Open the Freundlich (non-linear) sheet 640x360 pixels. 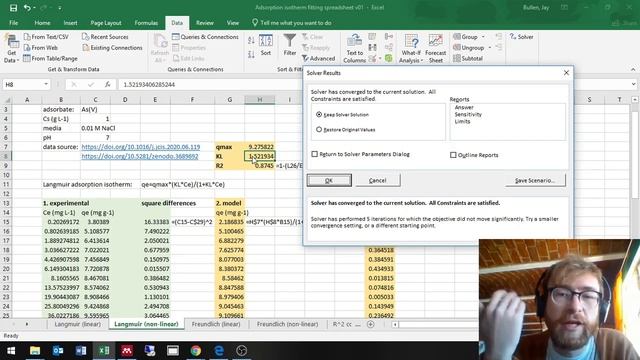(x=287, y=324)
